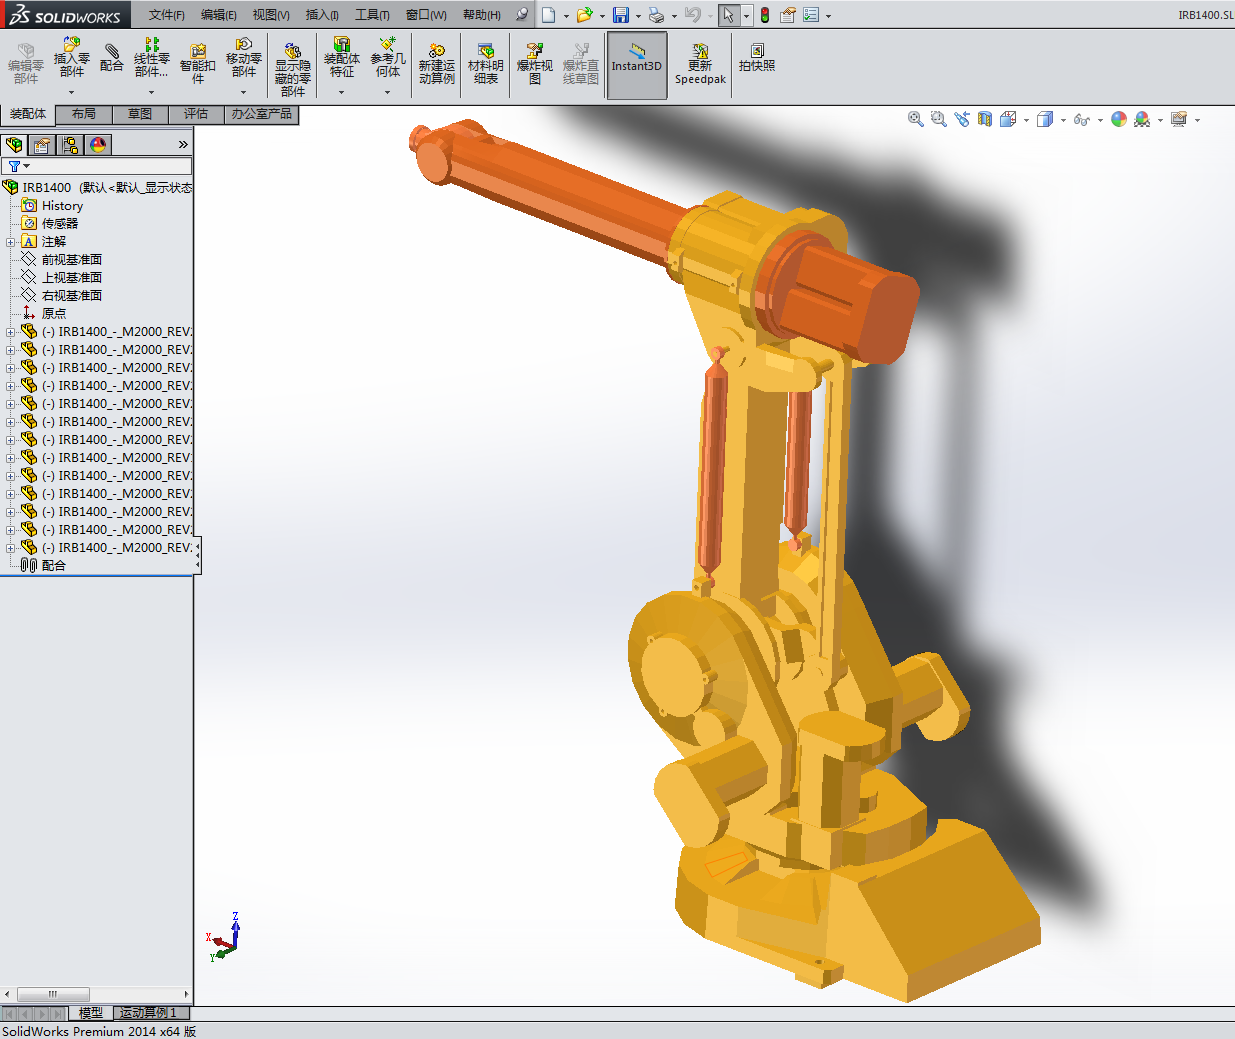Open the PropertyManager panel tab

42,145
